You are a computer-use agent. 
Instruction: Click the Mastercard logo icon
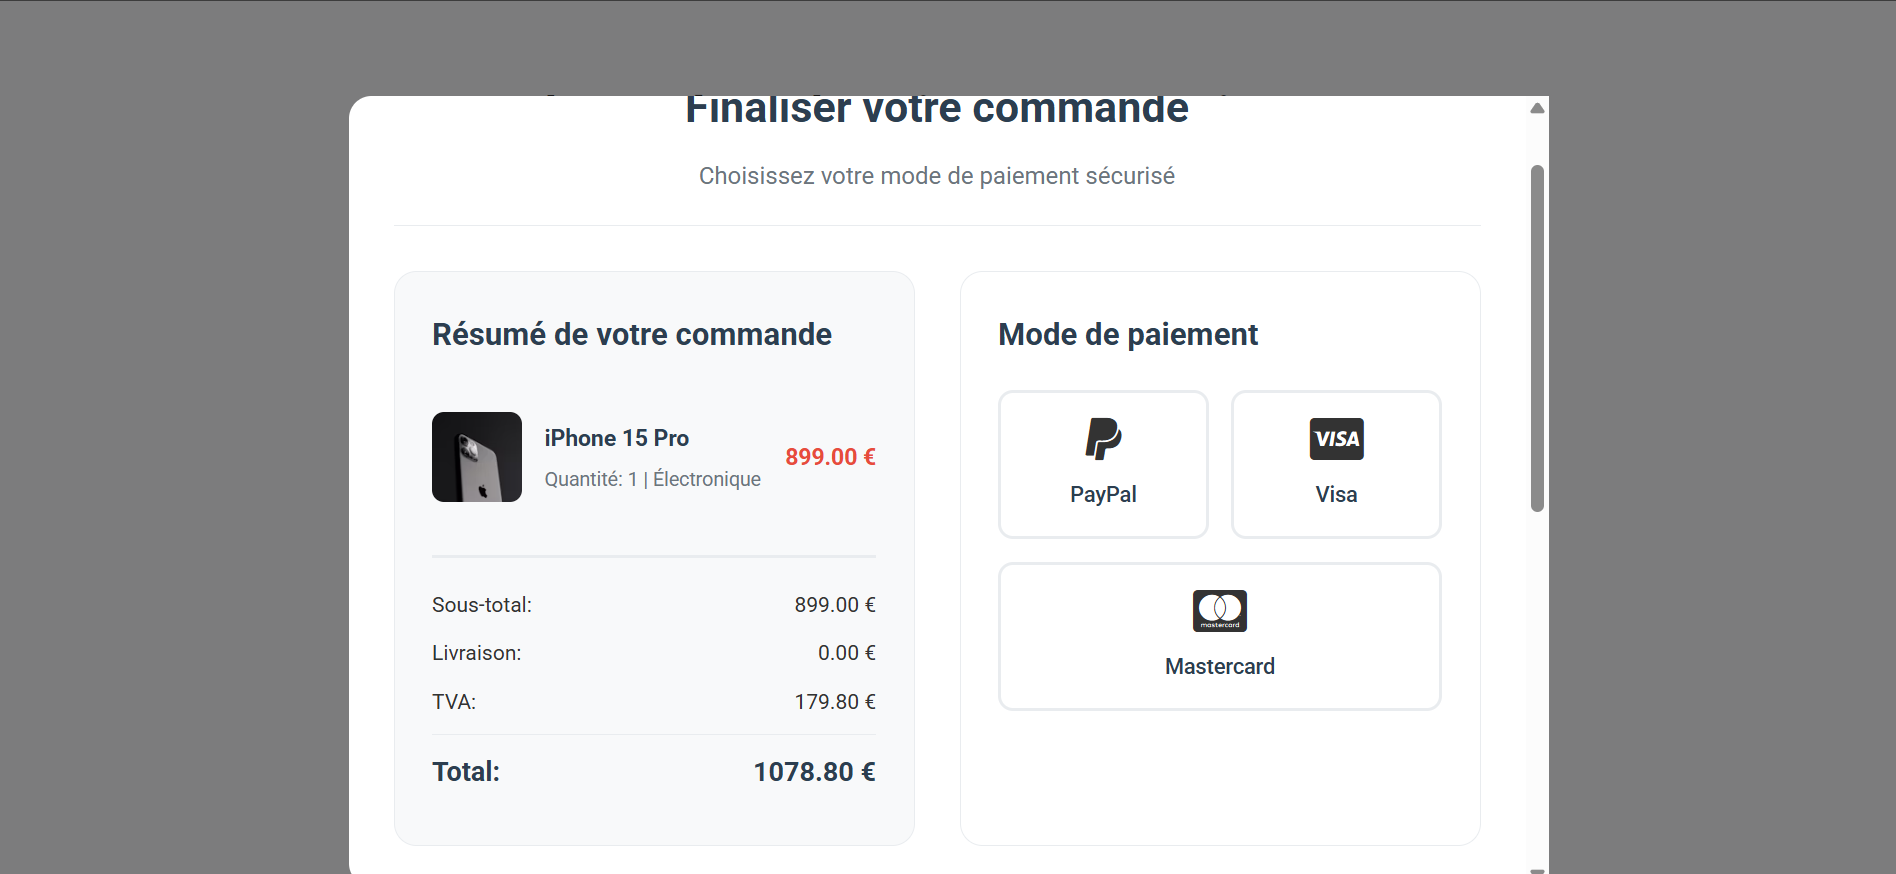click(x=1219, y=611)
